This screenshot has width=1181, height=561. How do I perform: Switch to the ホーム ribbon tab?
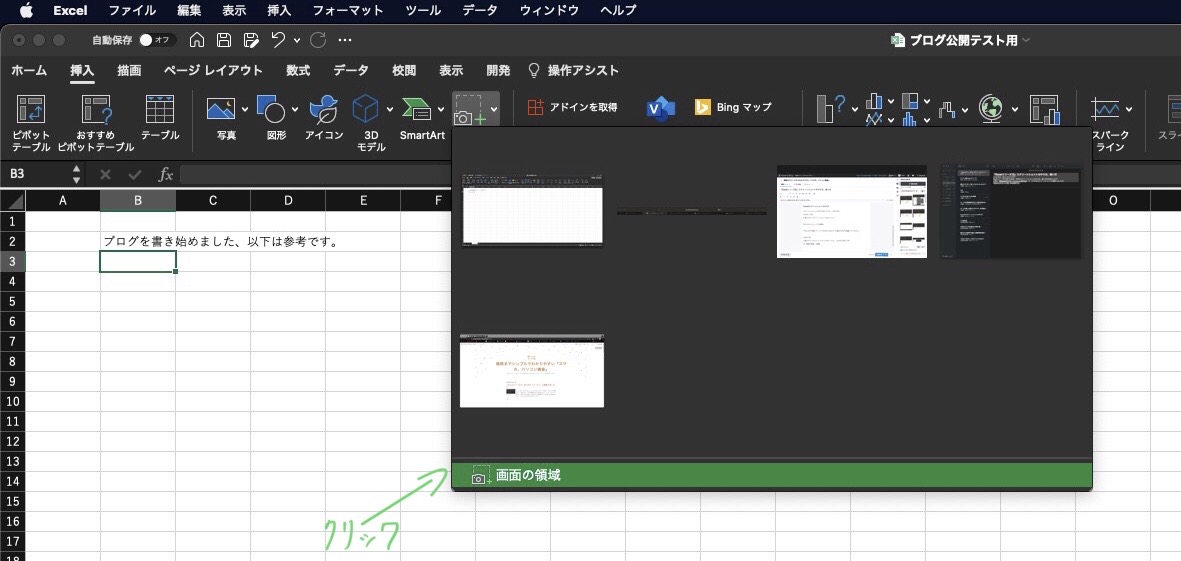29,71
